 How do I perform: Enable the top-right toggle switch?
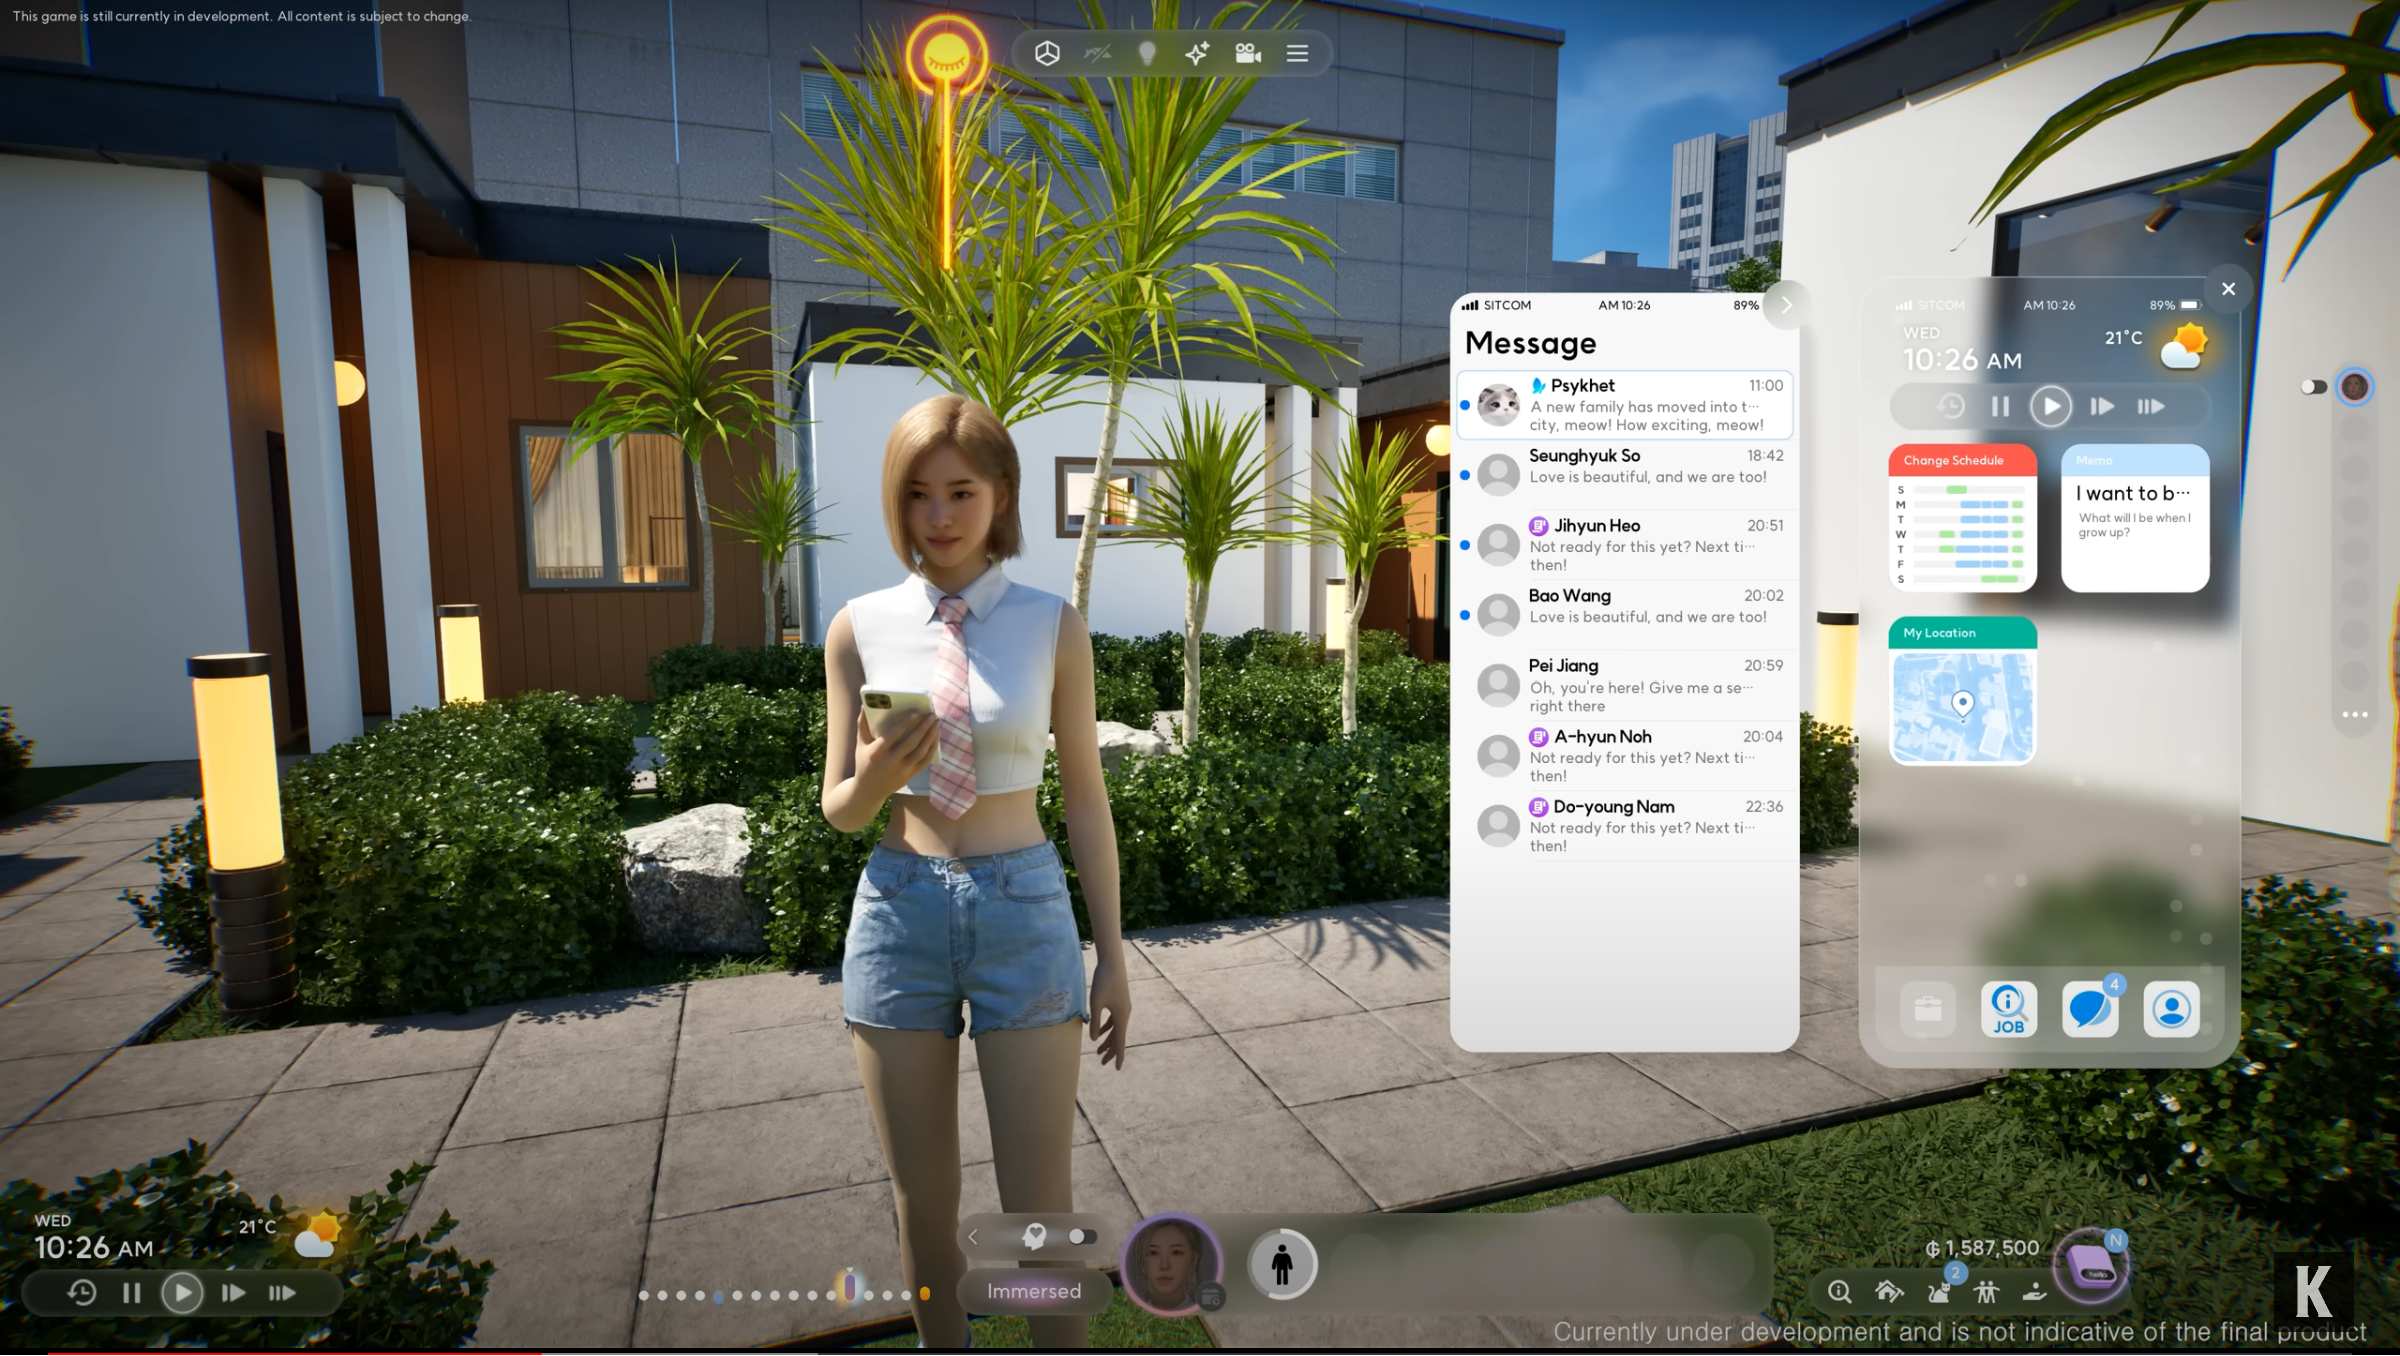click(2314, 386)
